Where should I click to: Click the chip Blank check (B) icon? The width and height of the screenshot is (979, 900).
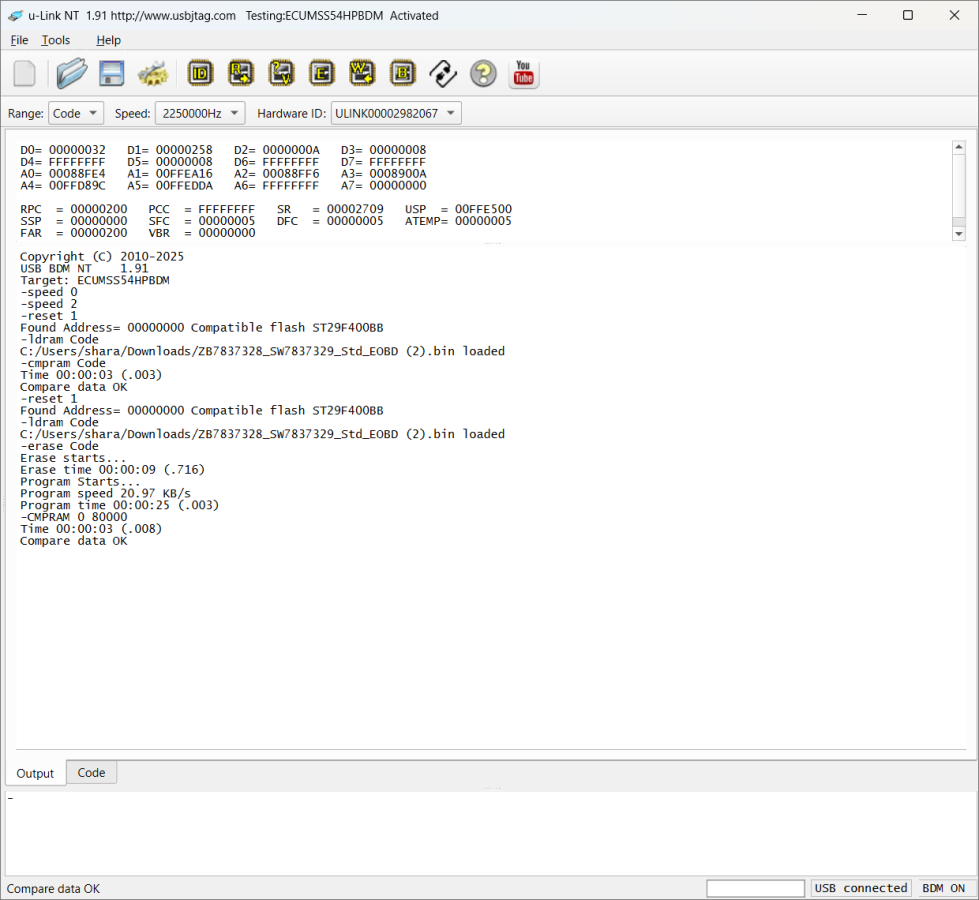(402, 73)
